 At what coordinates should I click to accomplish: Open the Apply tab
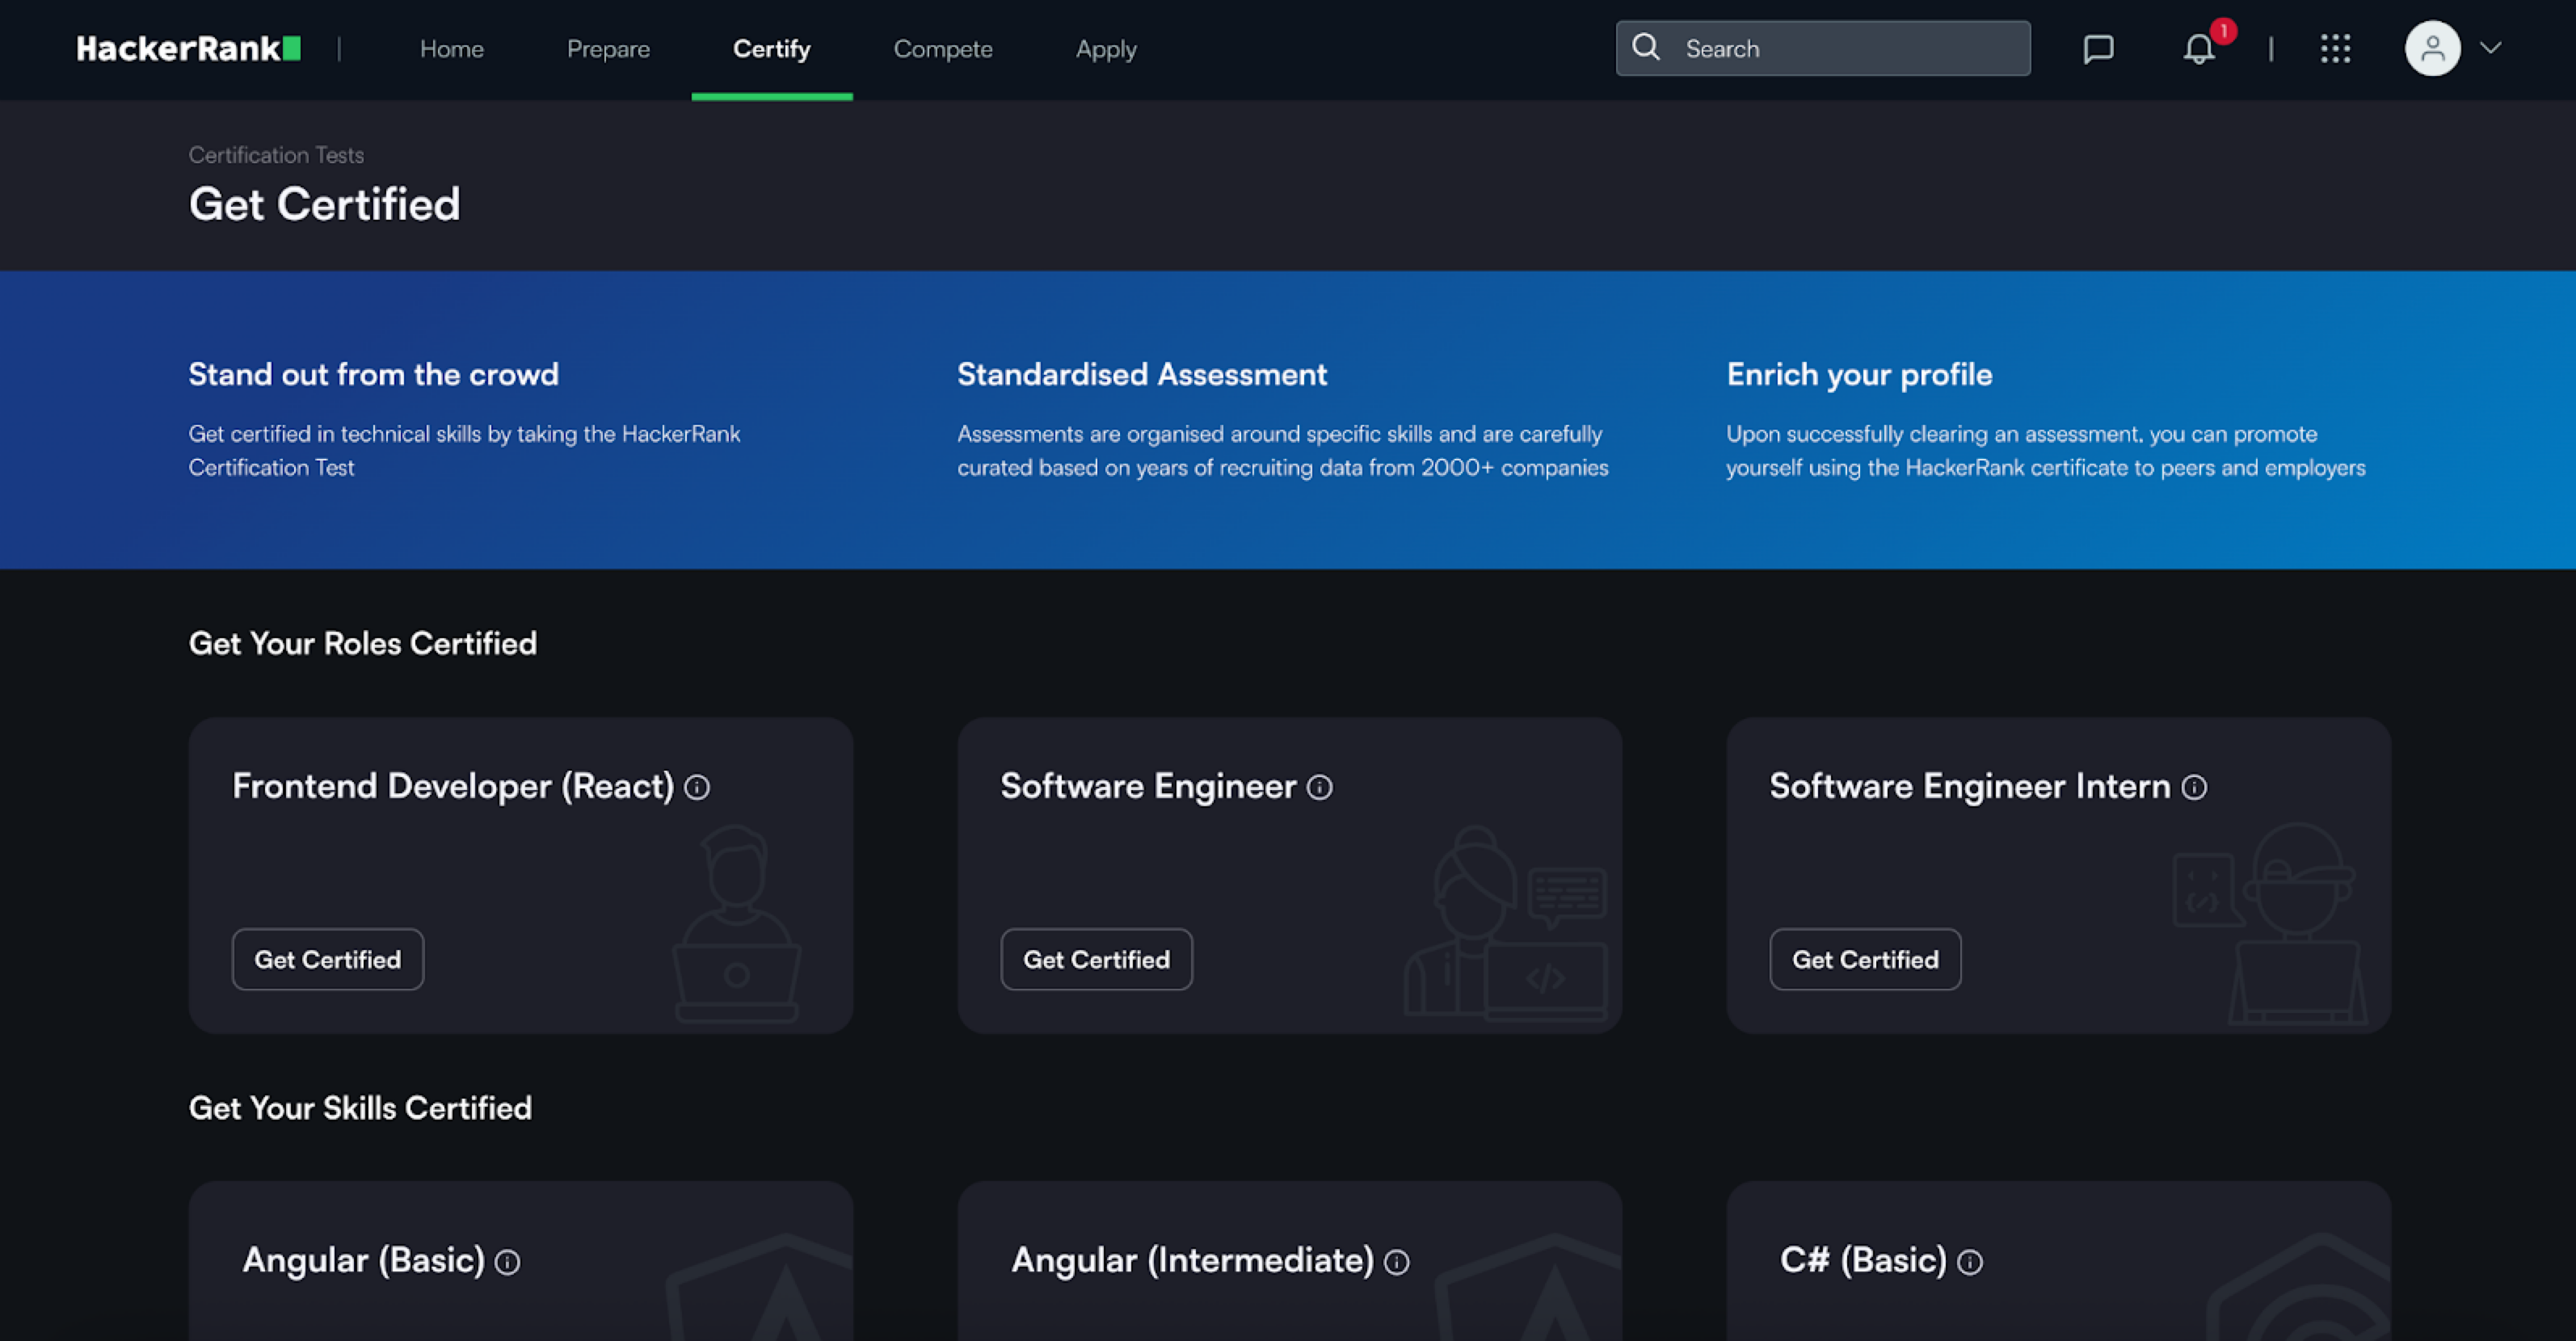point(1106,49)
